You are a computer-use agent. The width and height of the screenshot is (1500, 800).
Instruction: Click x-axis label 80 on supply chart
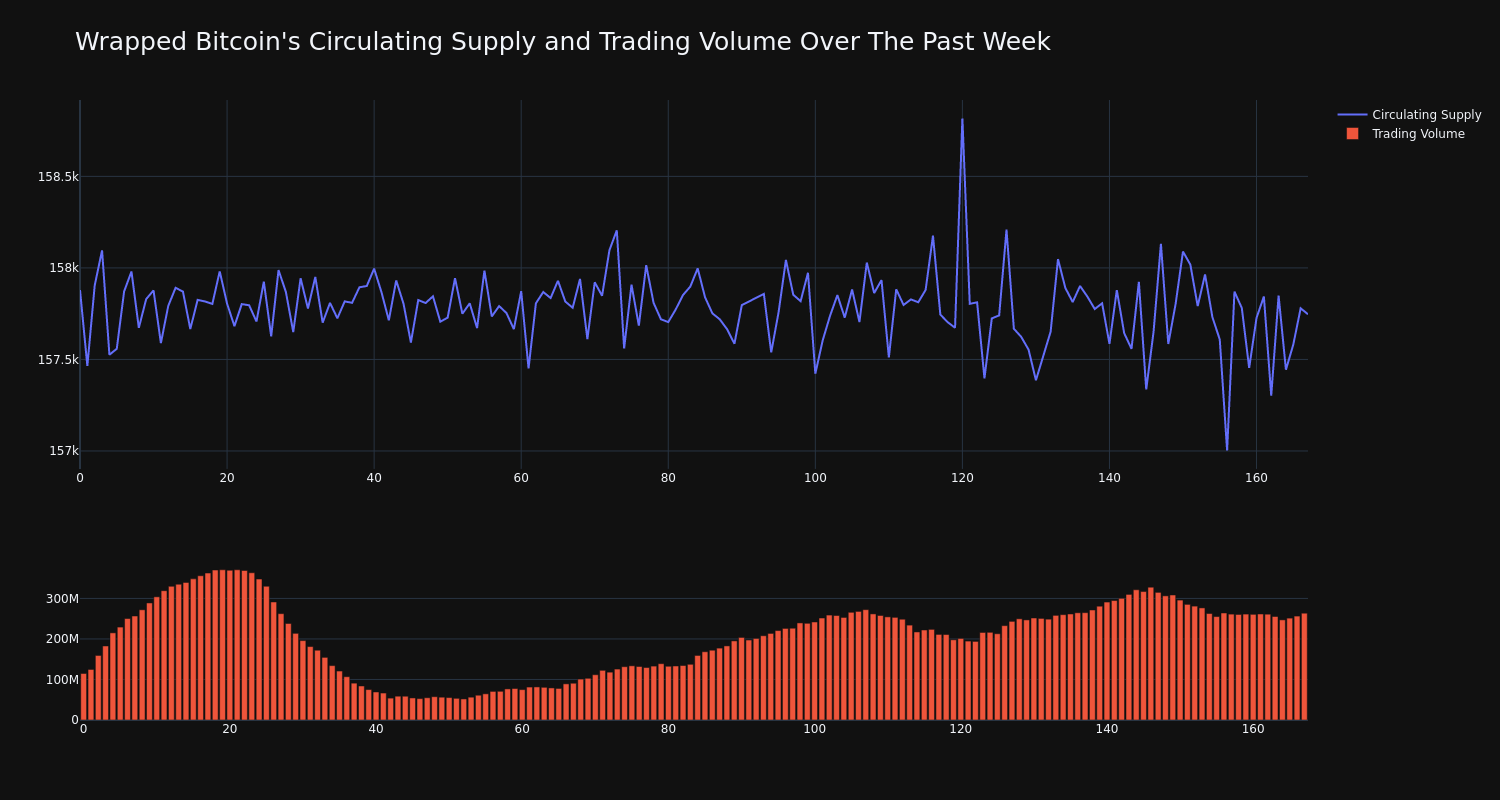point(668,478)
